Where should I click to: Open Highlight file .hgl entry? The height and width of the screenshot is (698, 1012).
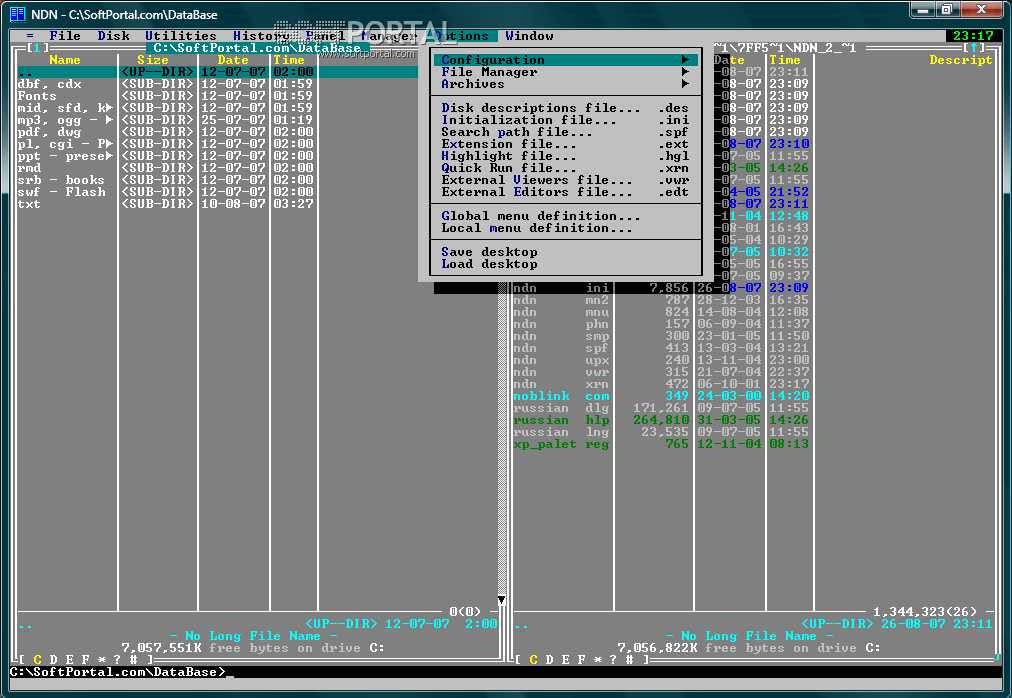coord(565,156)
